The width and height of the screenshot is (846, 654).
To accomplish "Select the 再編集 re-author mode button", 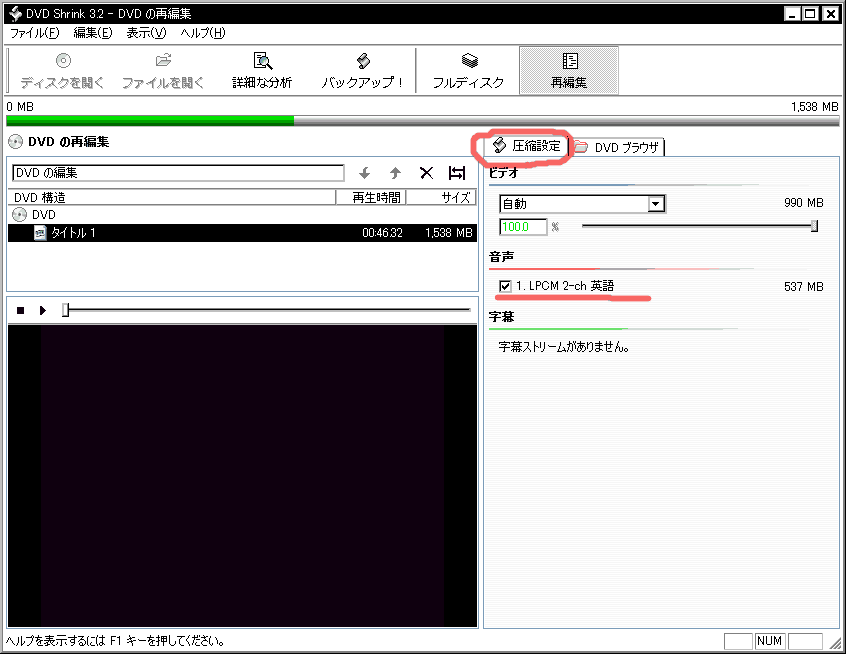I will coord(569,71).
